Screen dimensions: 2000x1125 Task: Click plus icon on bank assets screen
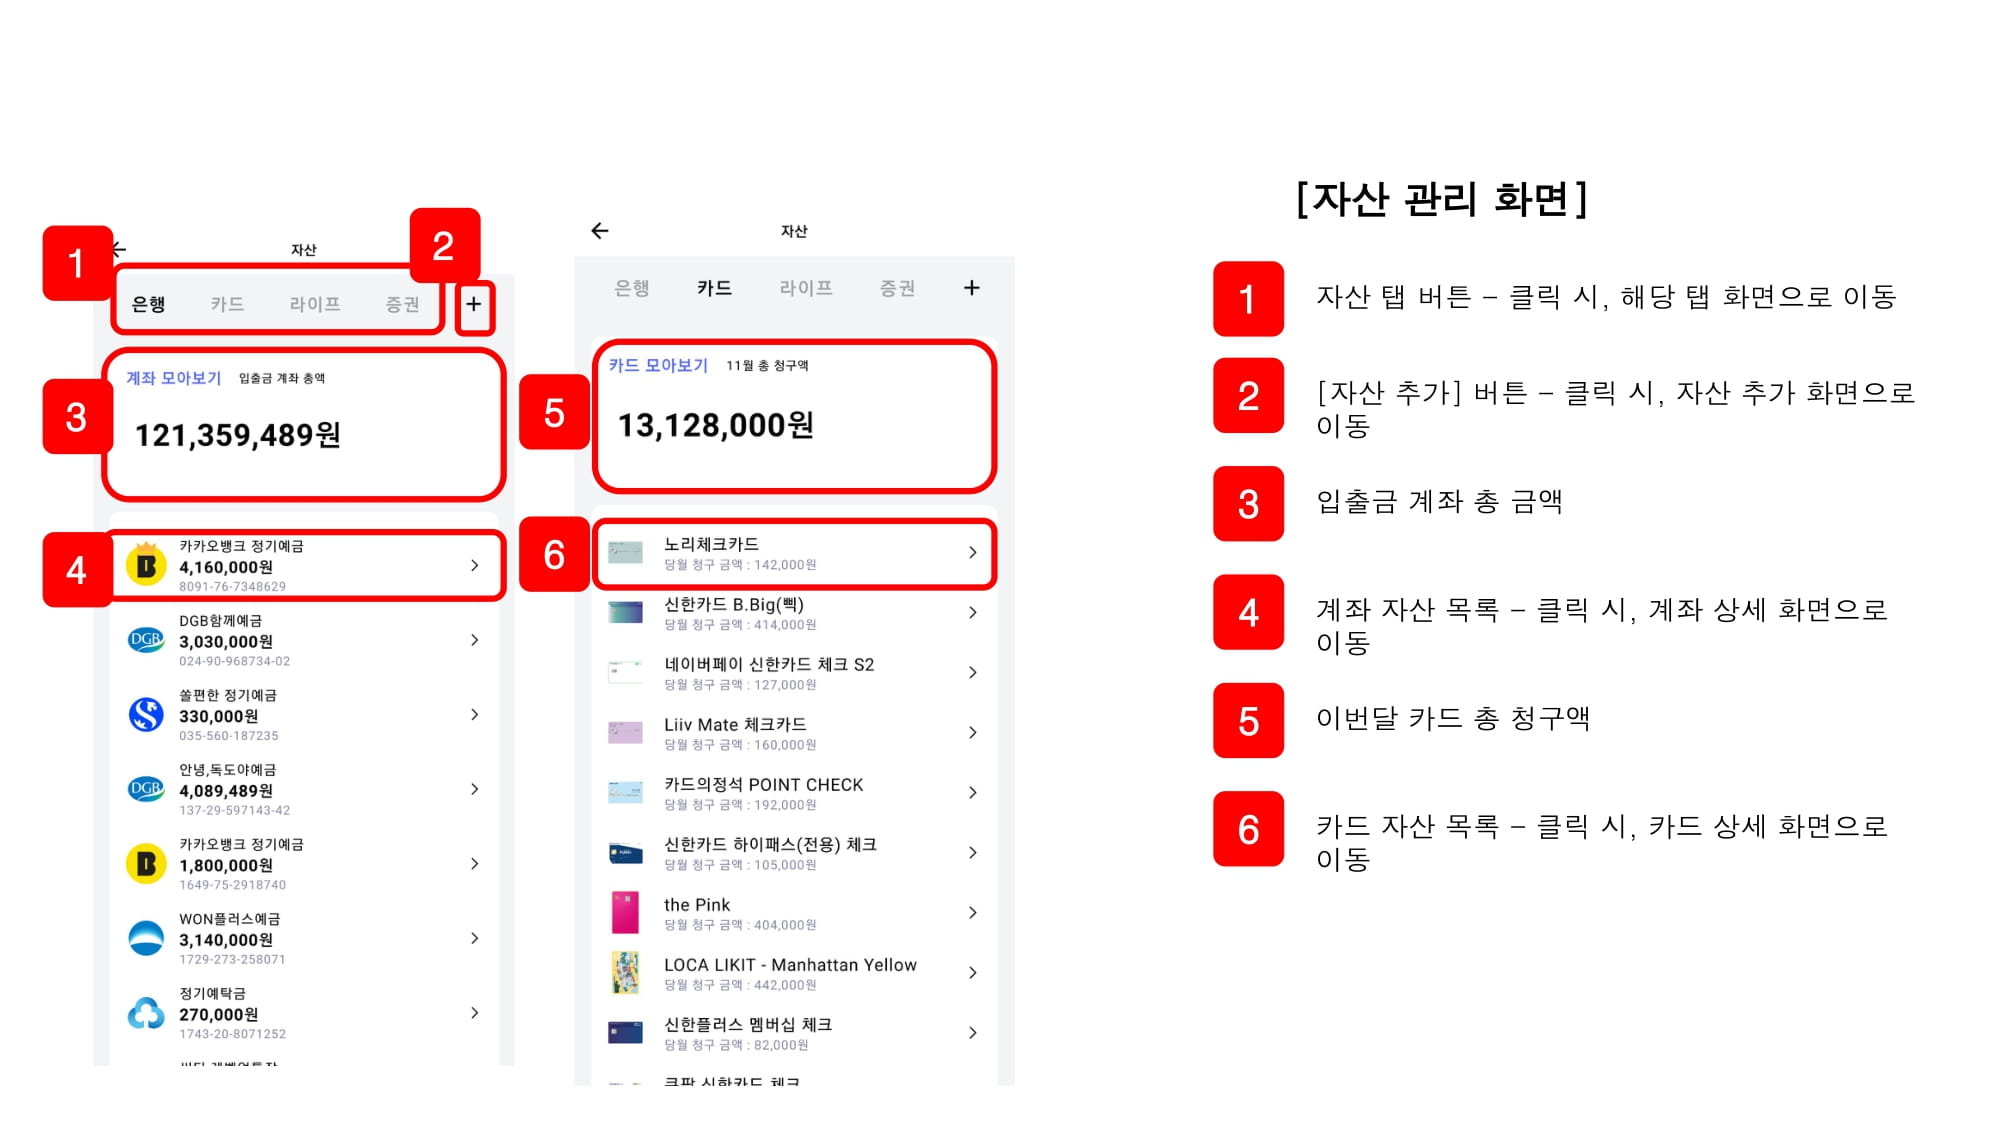(x=474, y=304)
